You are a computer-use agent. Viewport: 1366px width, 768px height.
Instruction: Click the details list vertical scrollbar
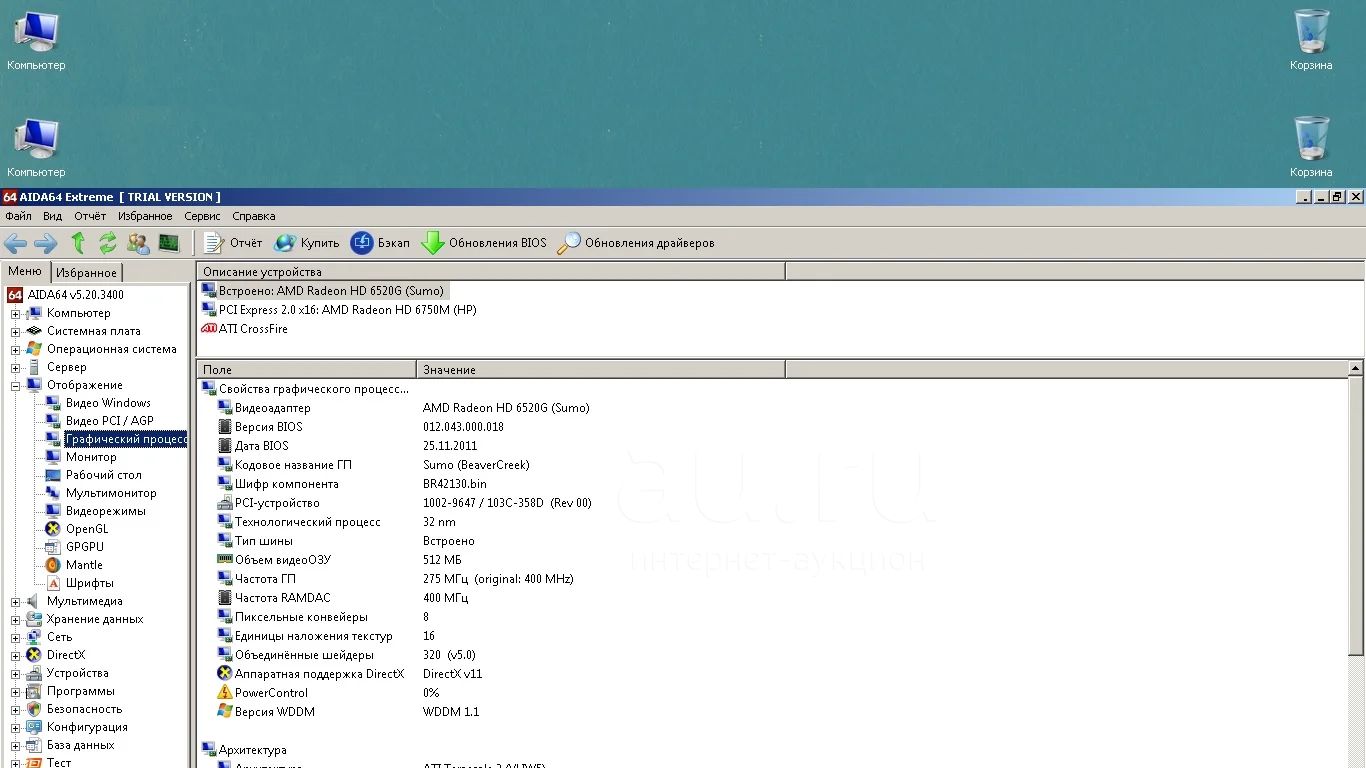[1356, 516]
